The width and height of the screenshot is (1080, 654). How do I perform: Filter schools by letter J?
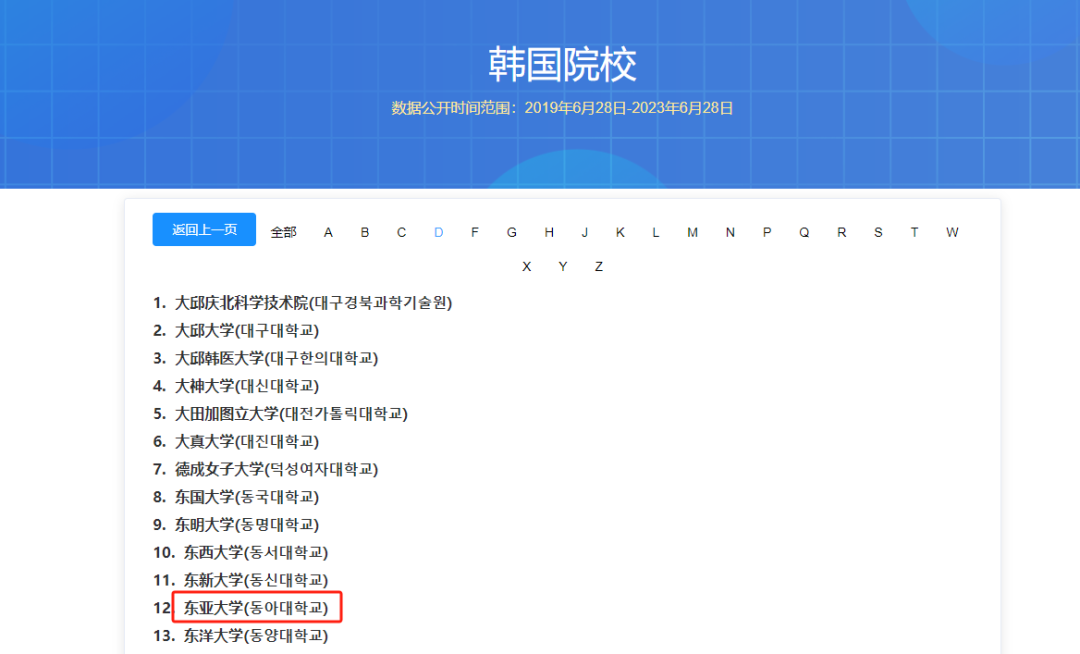(585, 233)
